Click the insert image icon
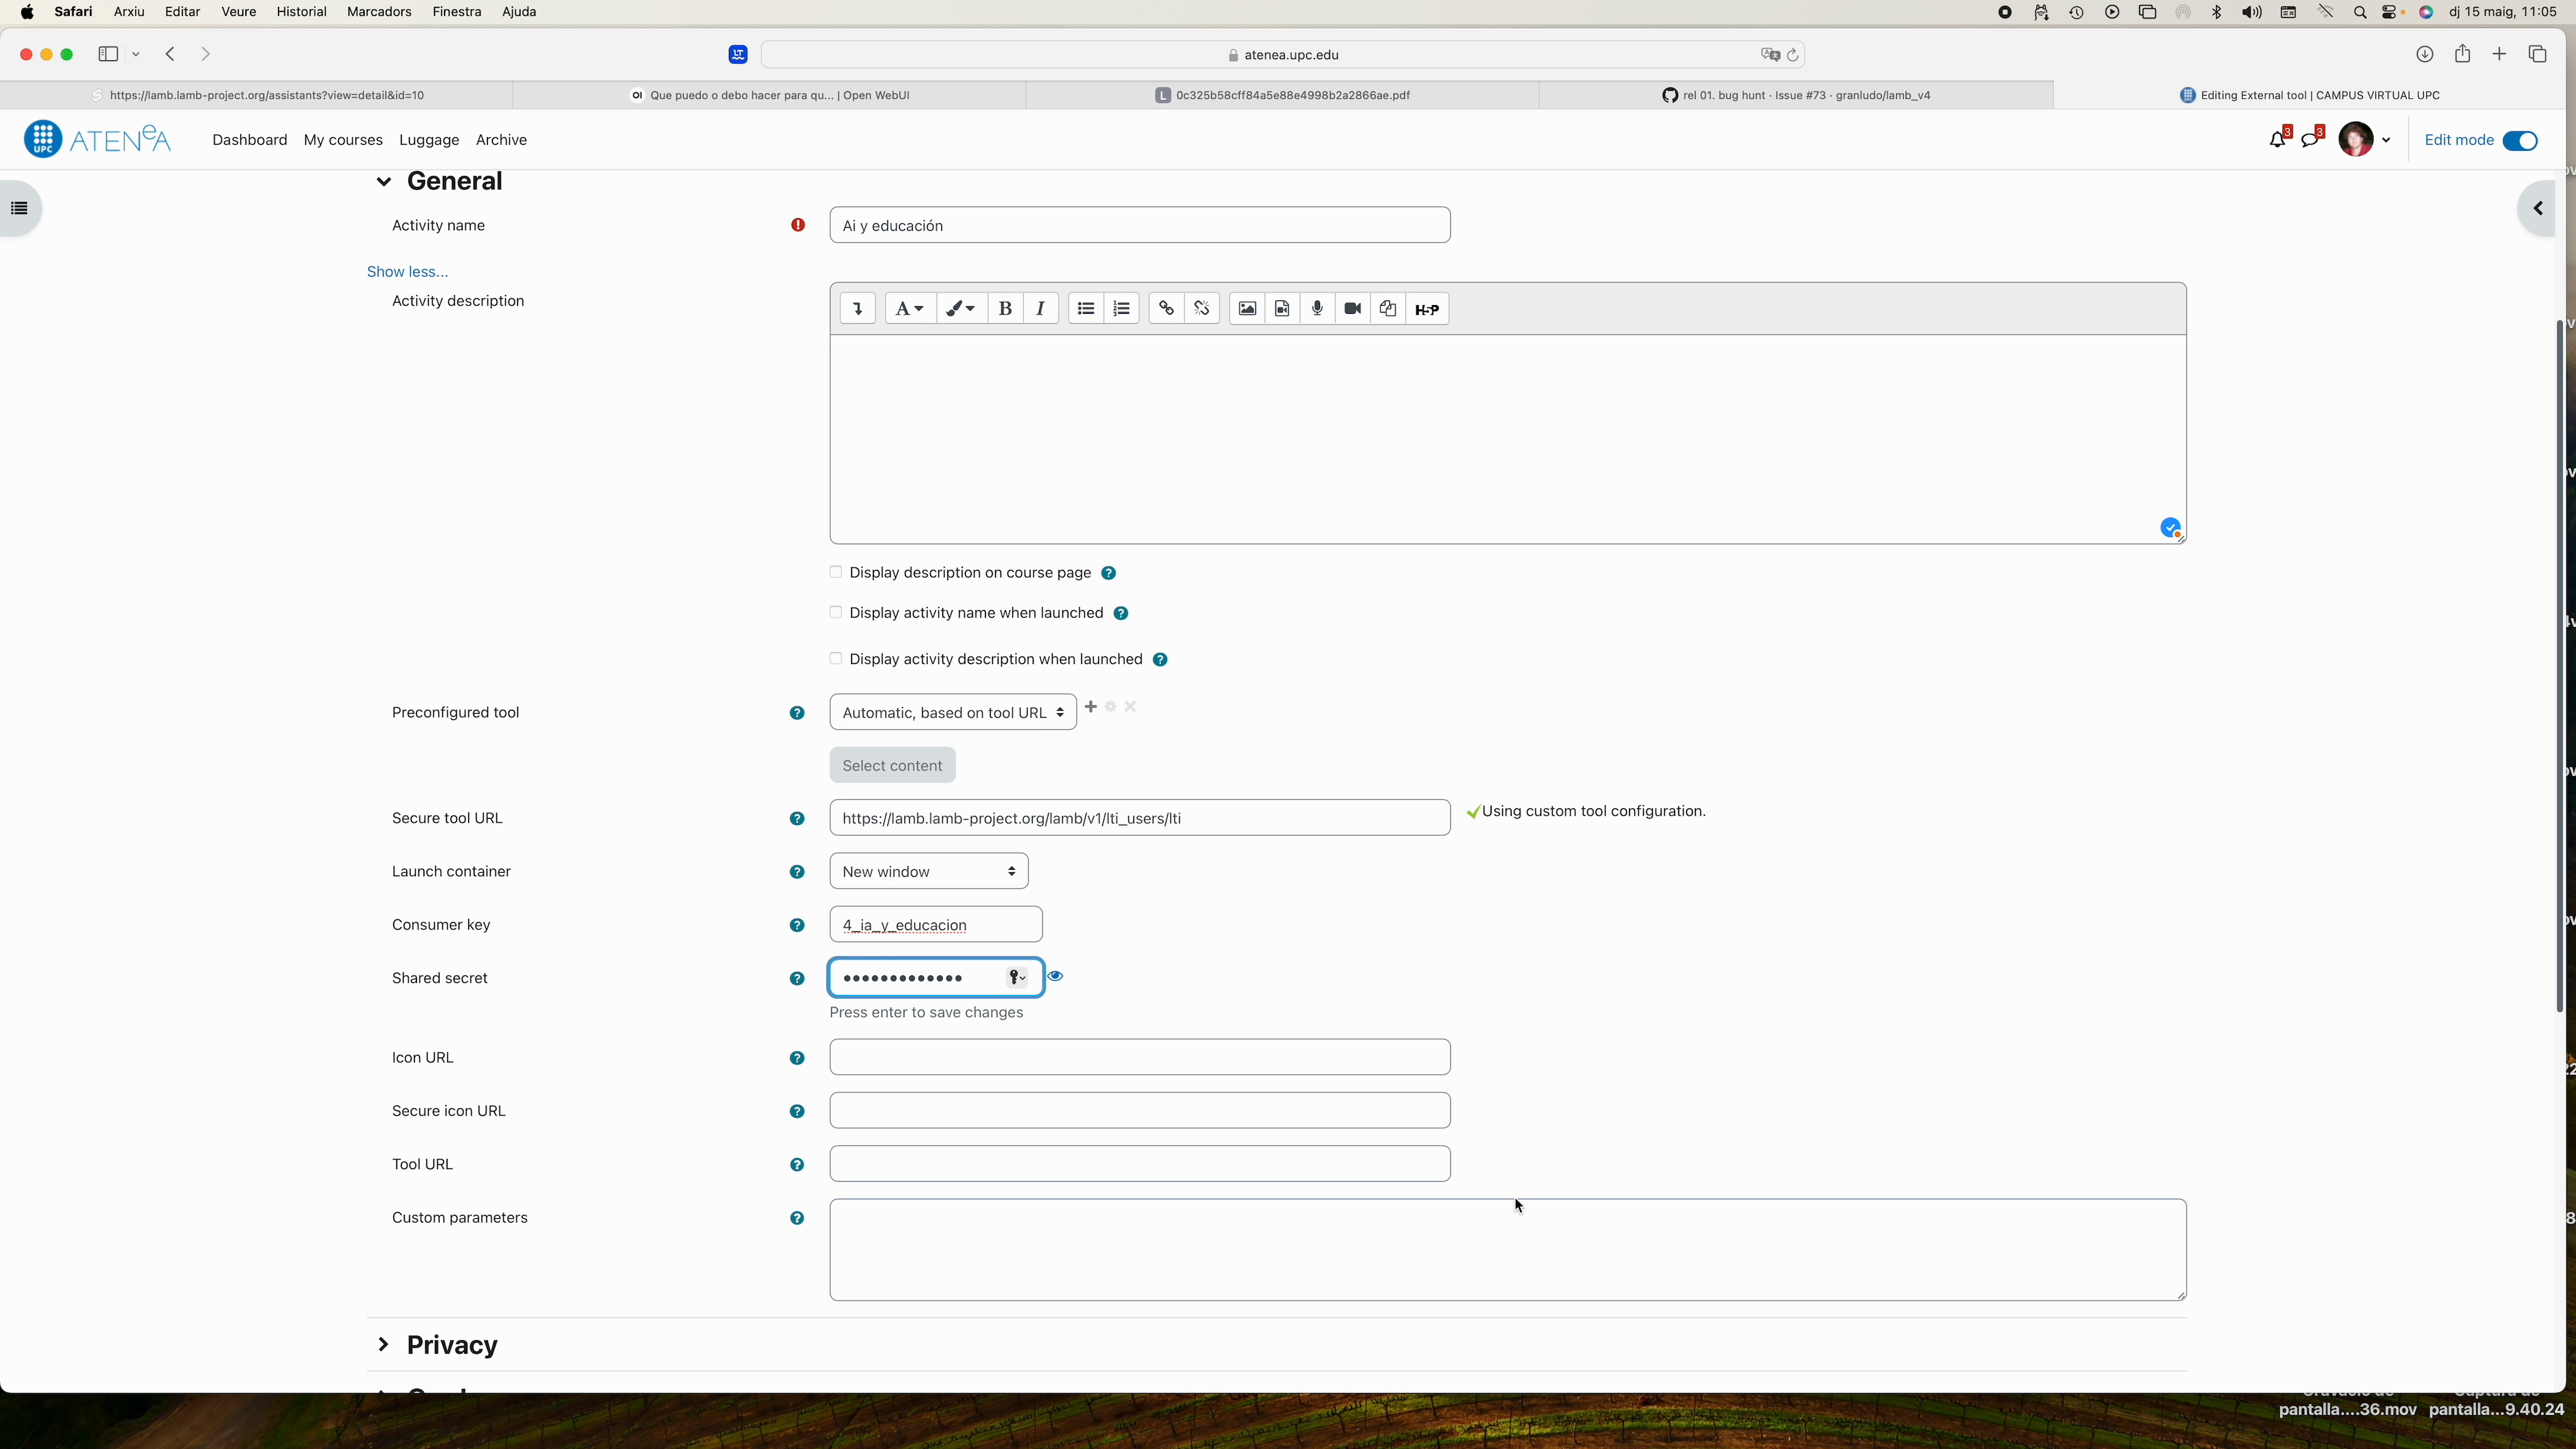The height and width of the screenshot is (1449, 2576). click(1247, 309)
